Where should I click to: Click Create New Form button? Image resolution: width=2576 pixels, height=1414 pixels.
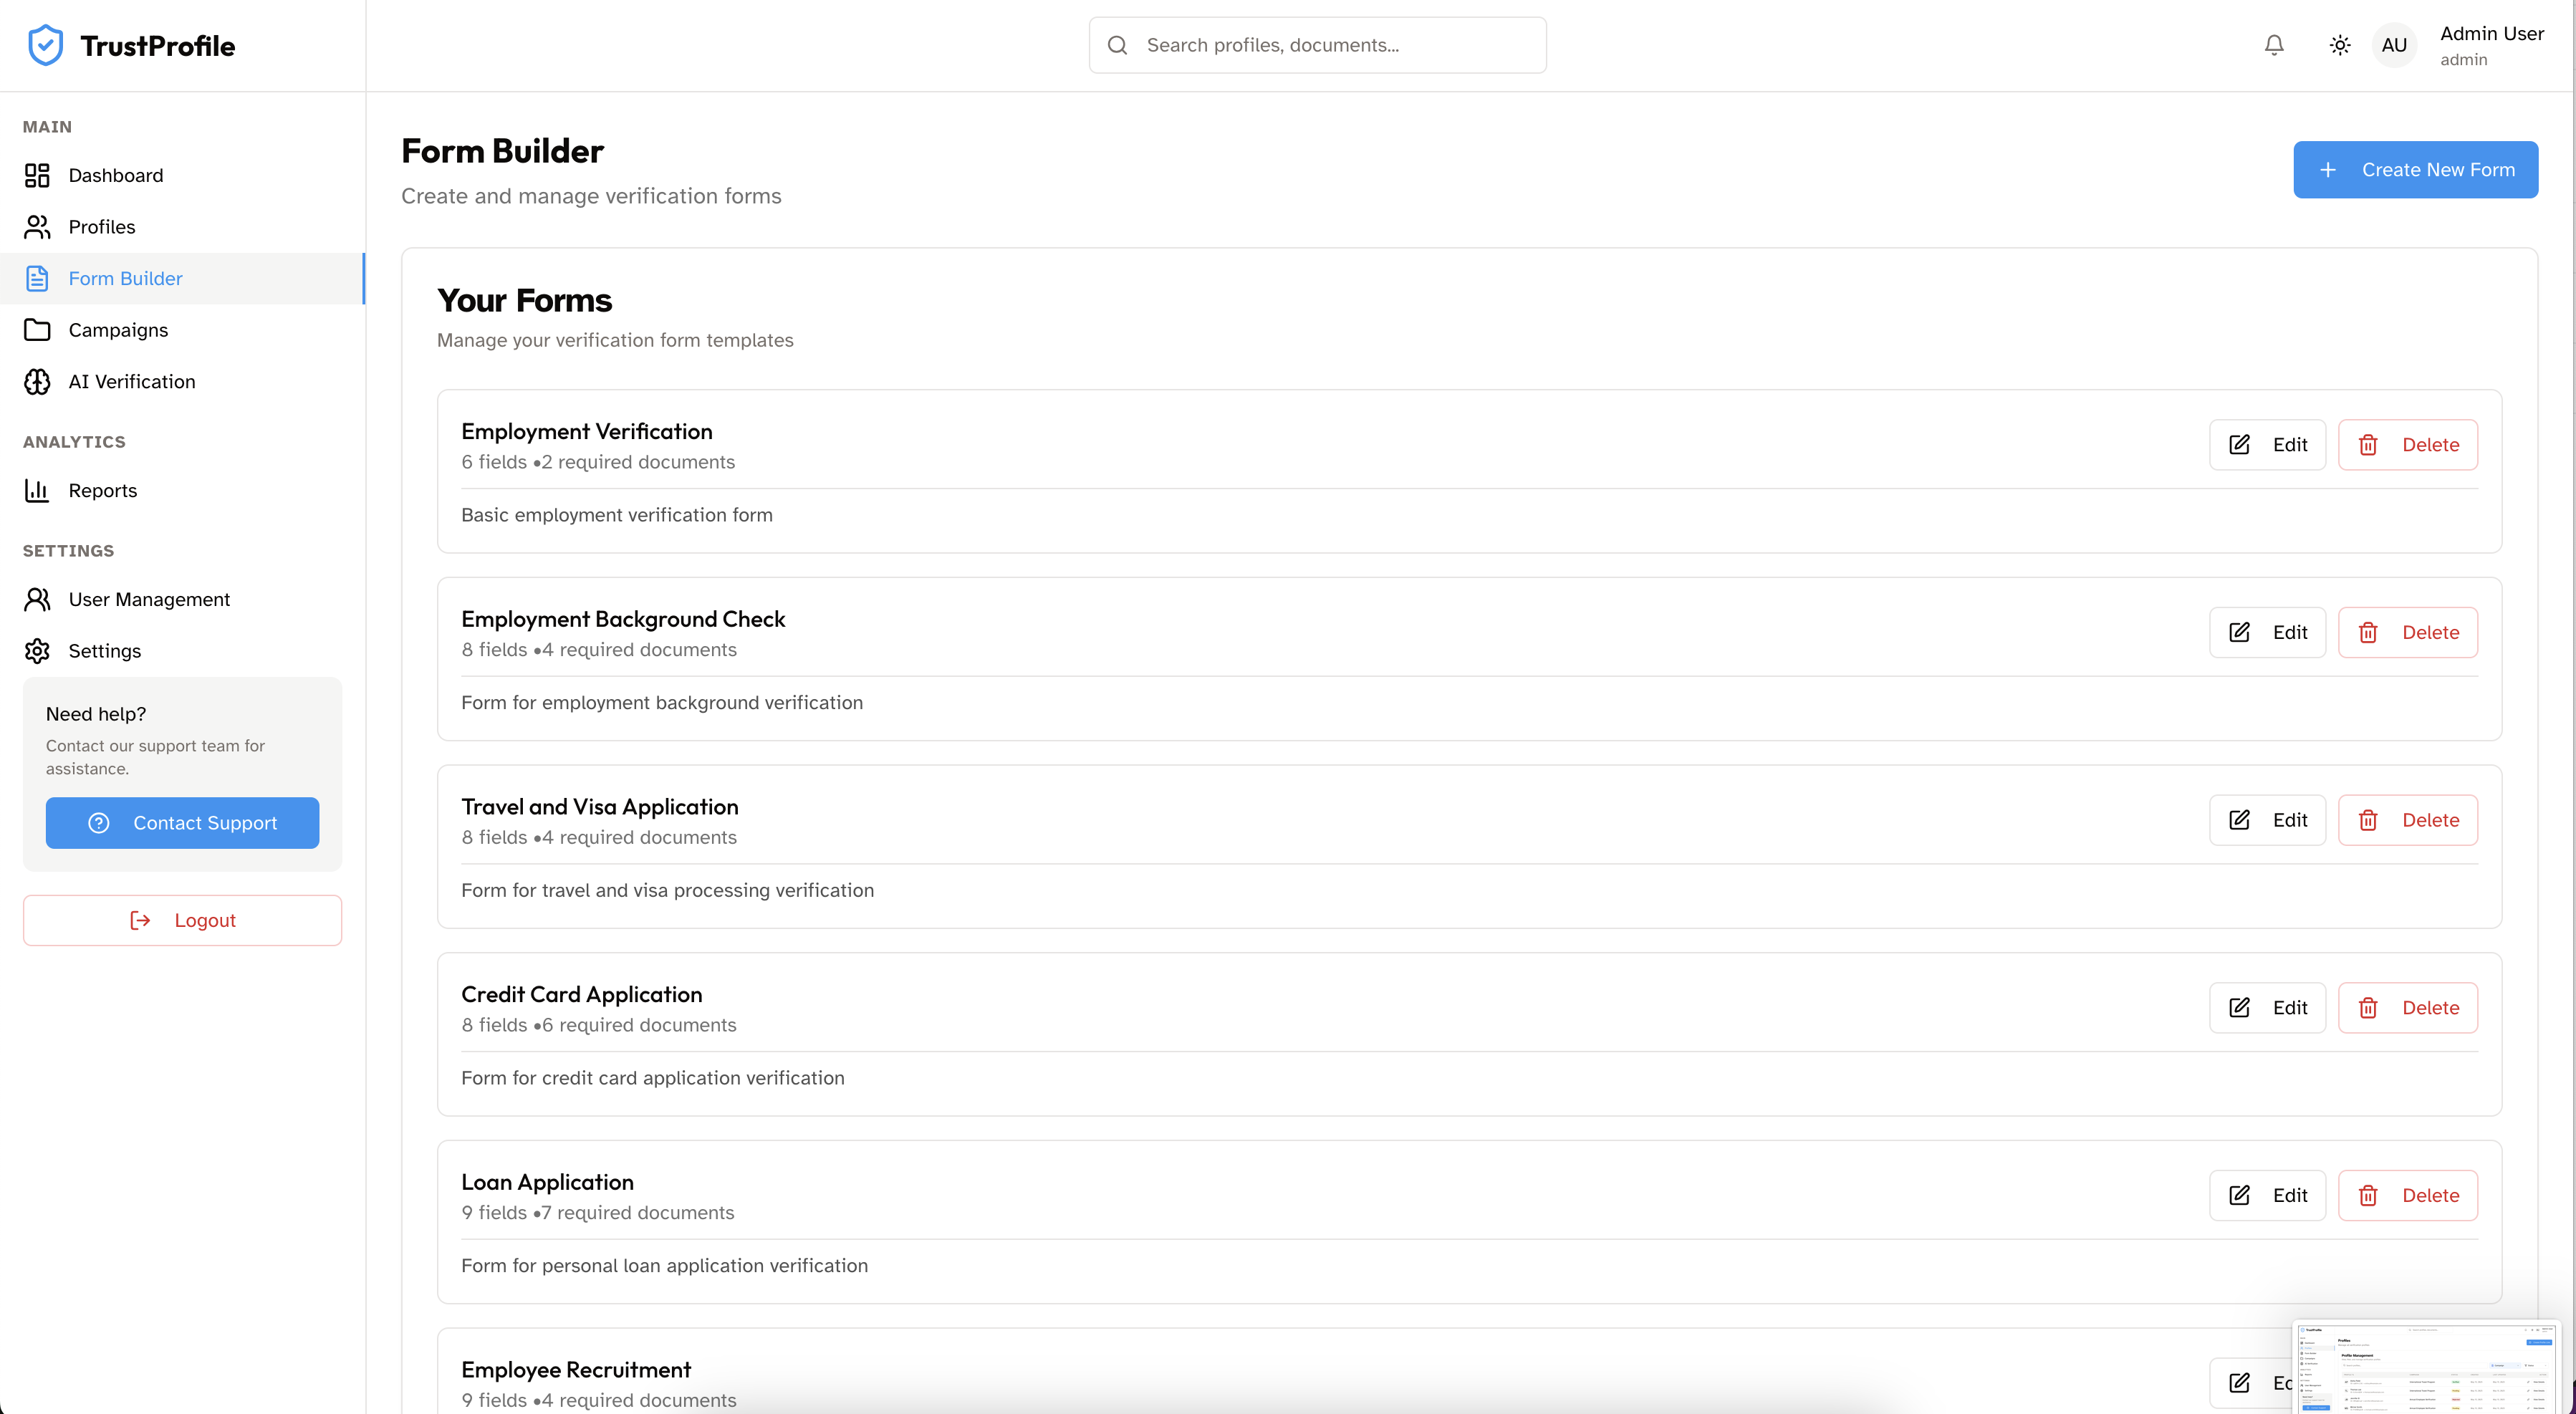click(2415, 170)
